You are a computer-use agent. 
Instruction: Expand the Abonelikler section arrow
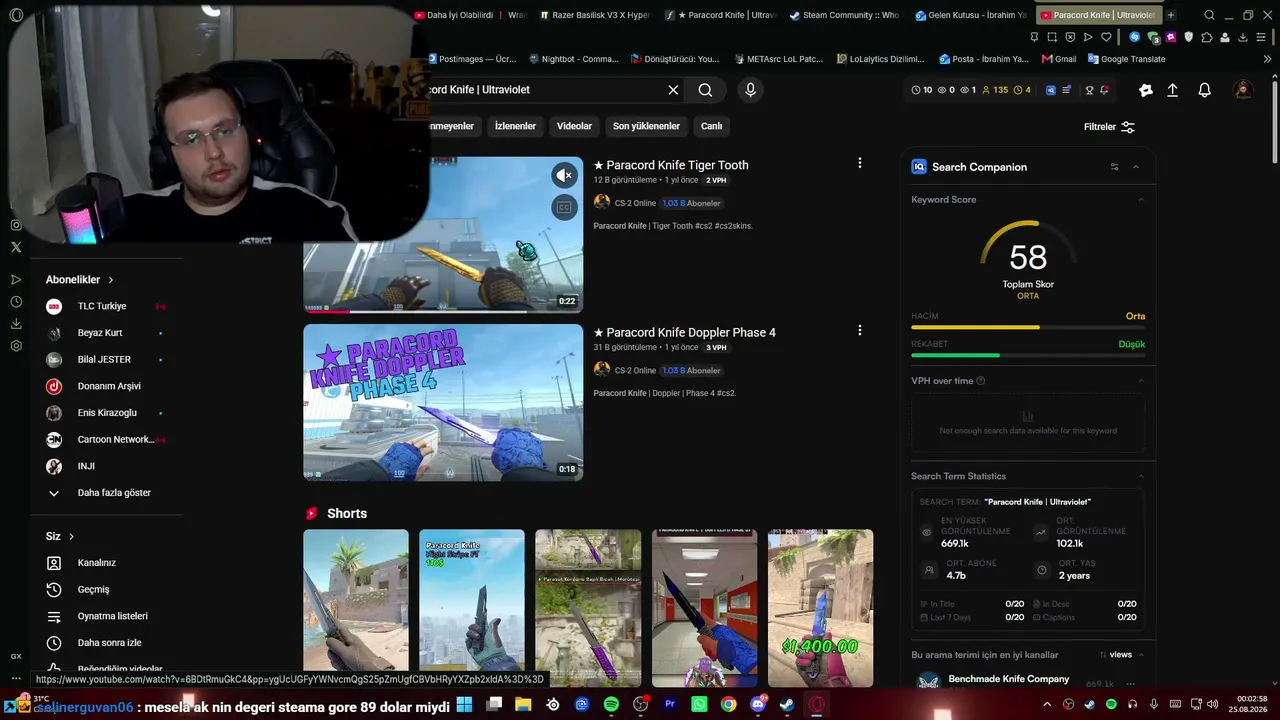click(x=111, y=280)
